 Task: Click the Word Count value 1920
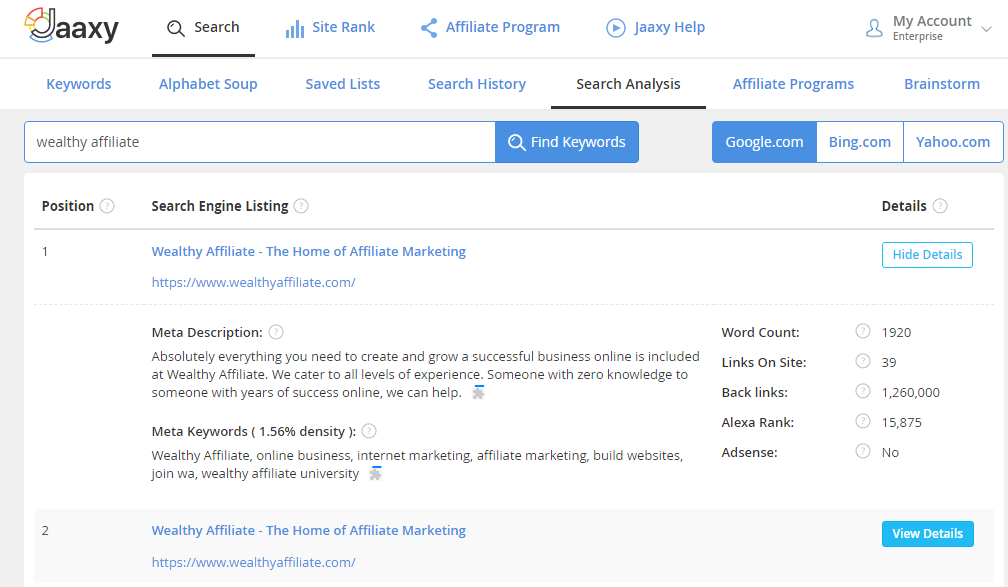point(896,332)
